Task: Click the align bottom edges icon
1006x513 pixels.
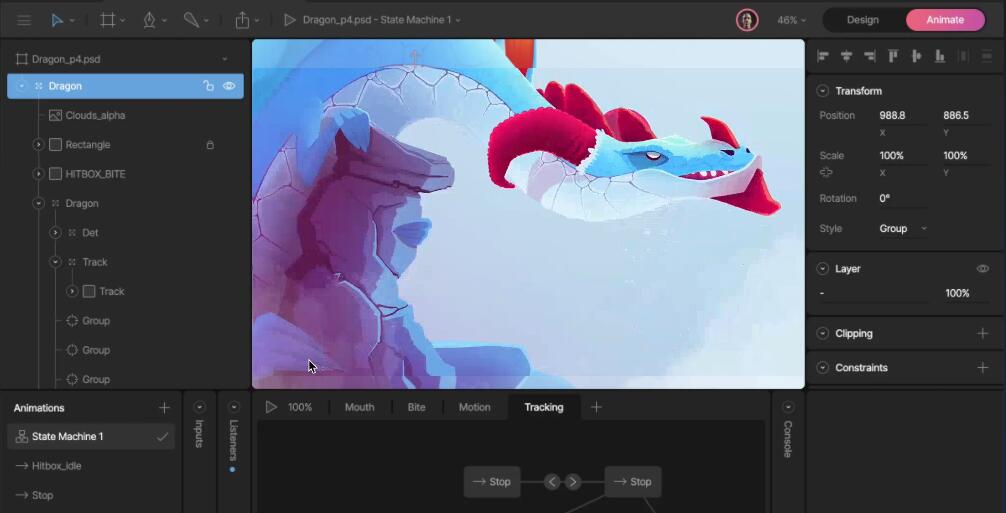Action: 940,56
